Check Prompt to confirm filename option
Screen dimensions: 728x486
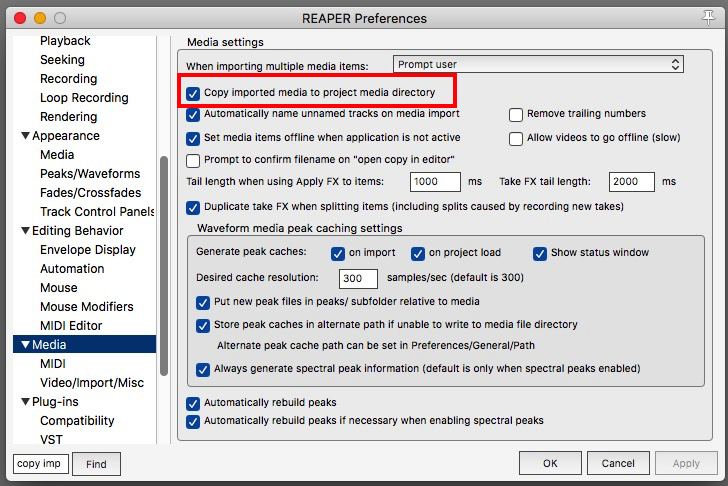pos(193,161)
